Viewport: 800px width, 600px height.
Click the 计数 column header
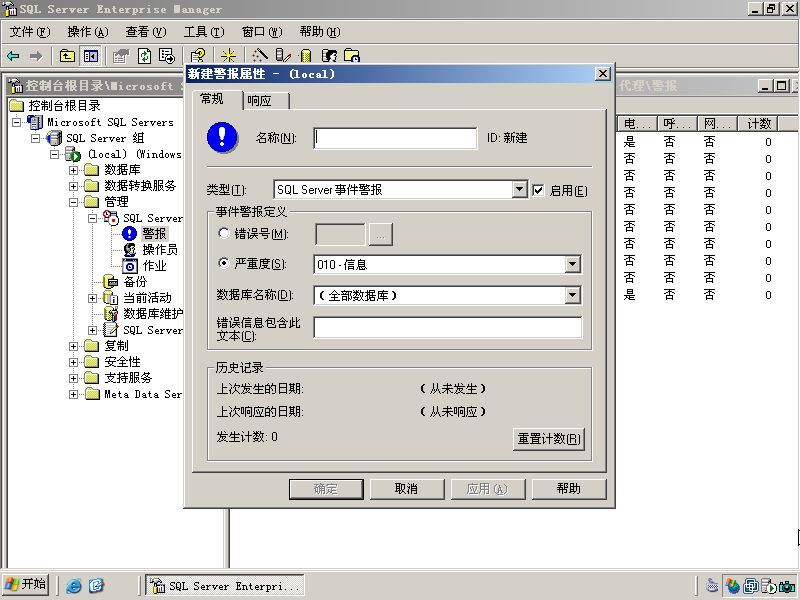pos(759,123)
